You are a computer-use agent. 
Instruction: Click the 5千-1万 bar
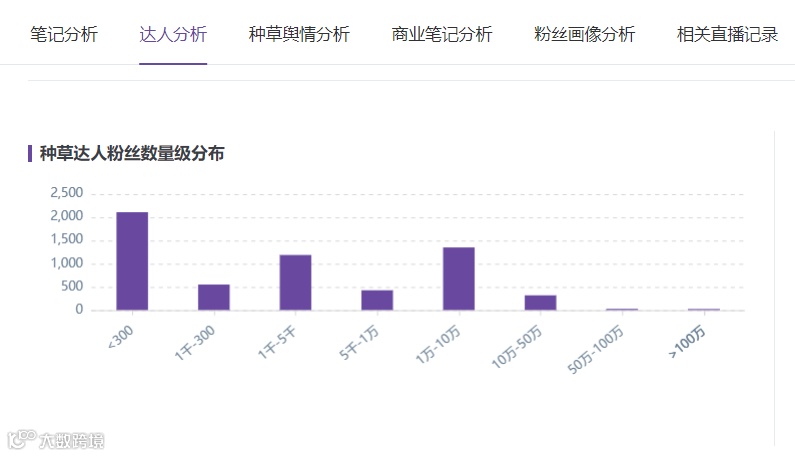point(377,300)
